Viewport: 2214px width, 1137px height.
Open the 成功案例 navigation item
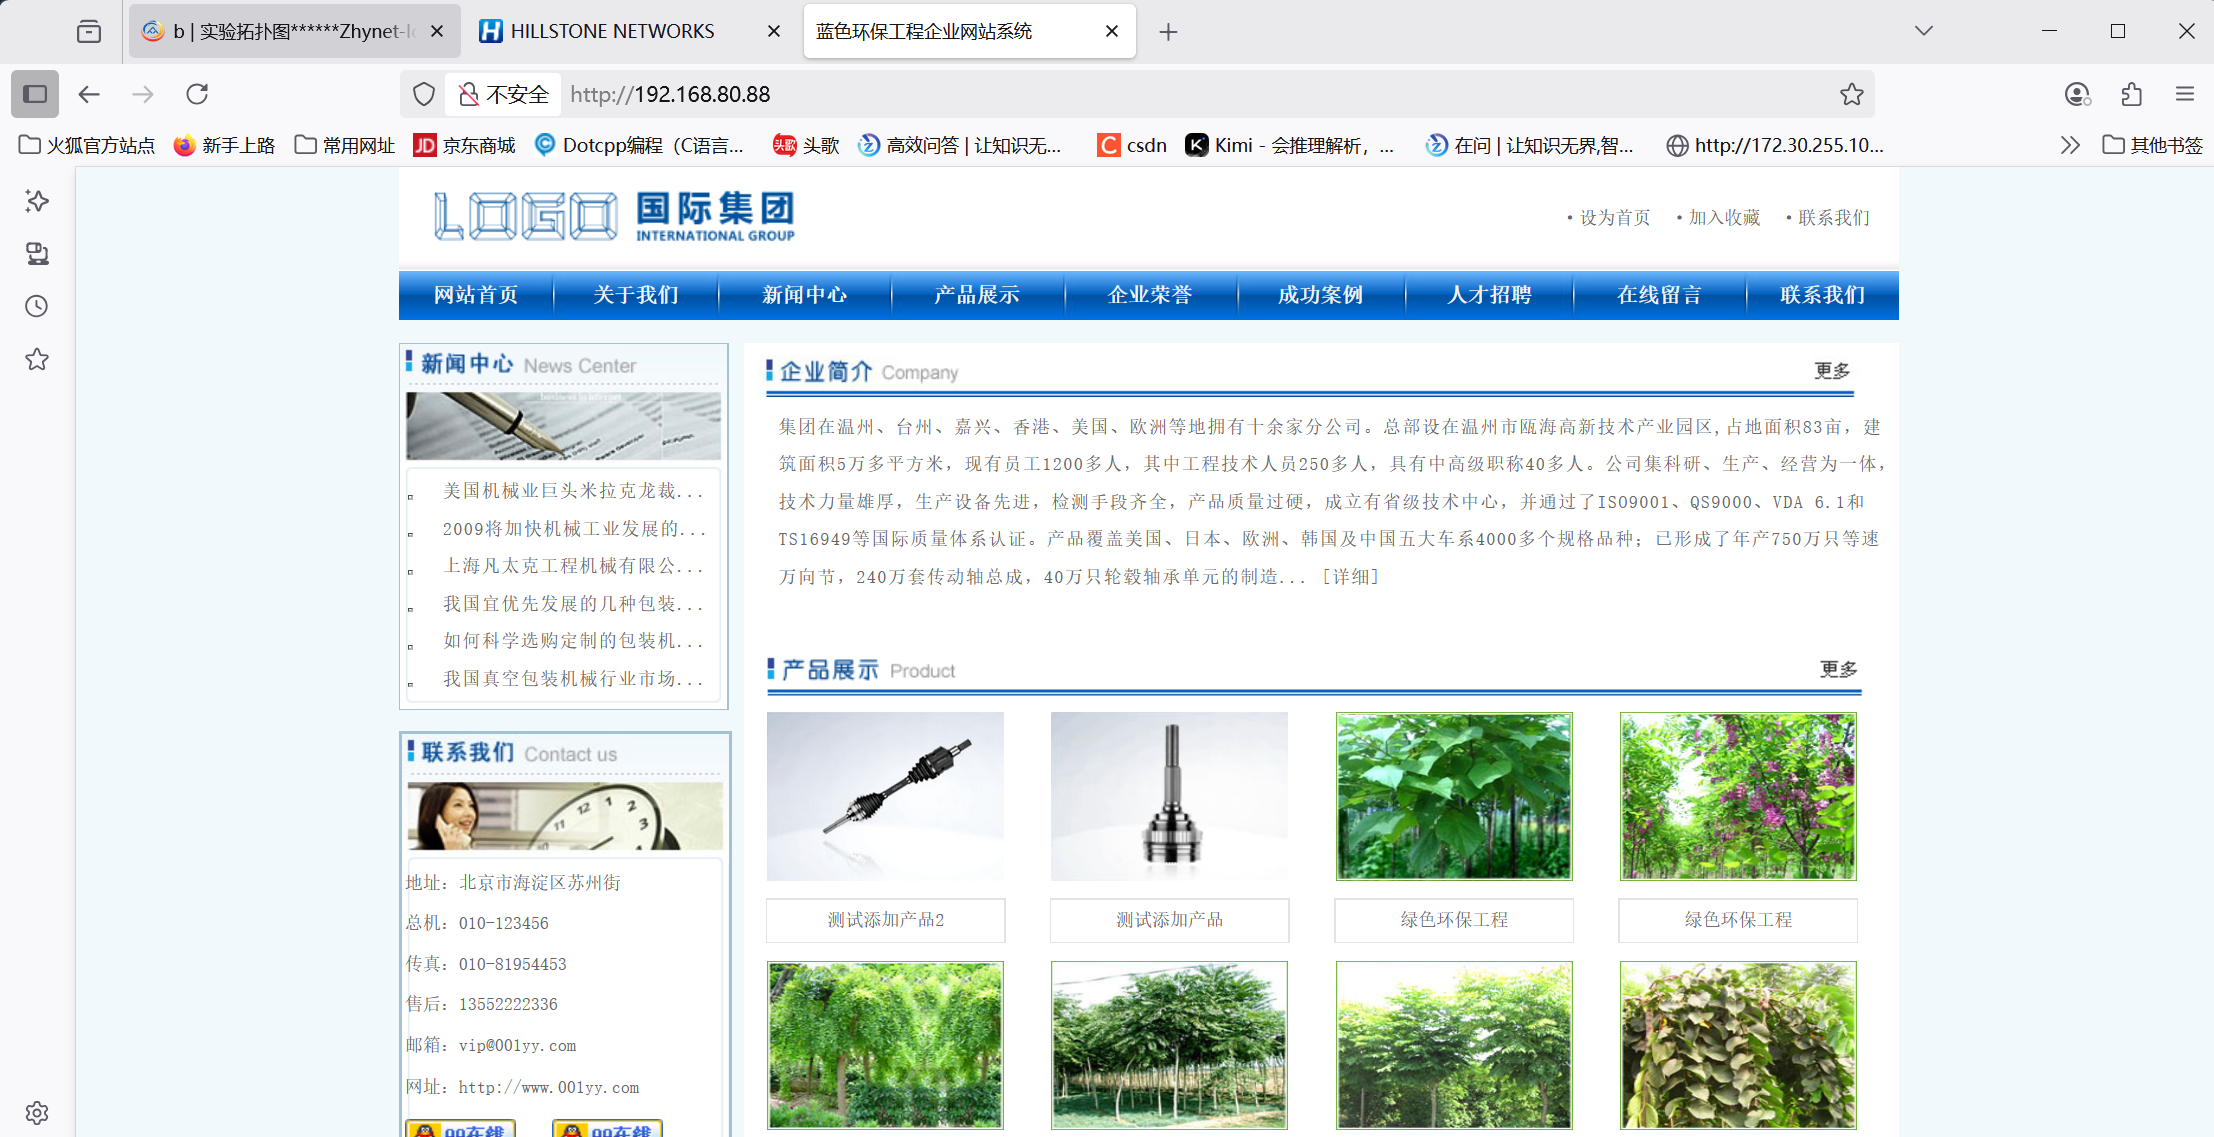point(1320,295)
